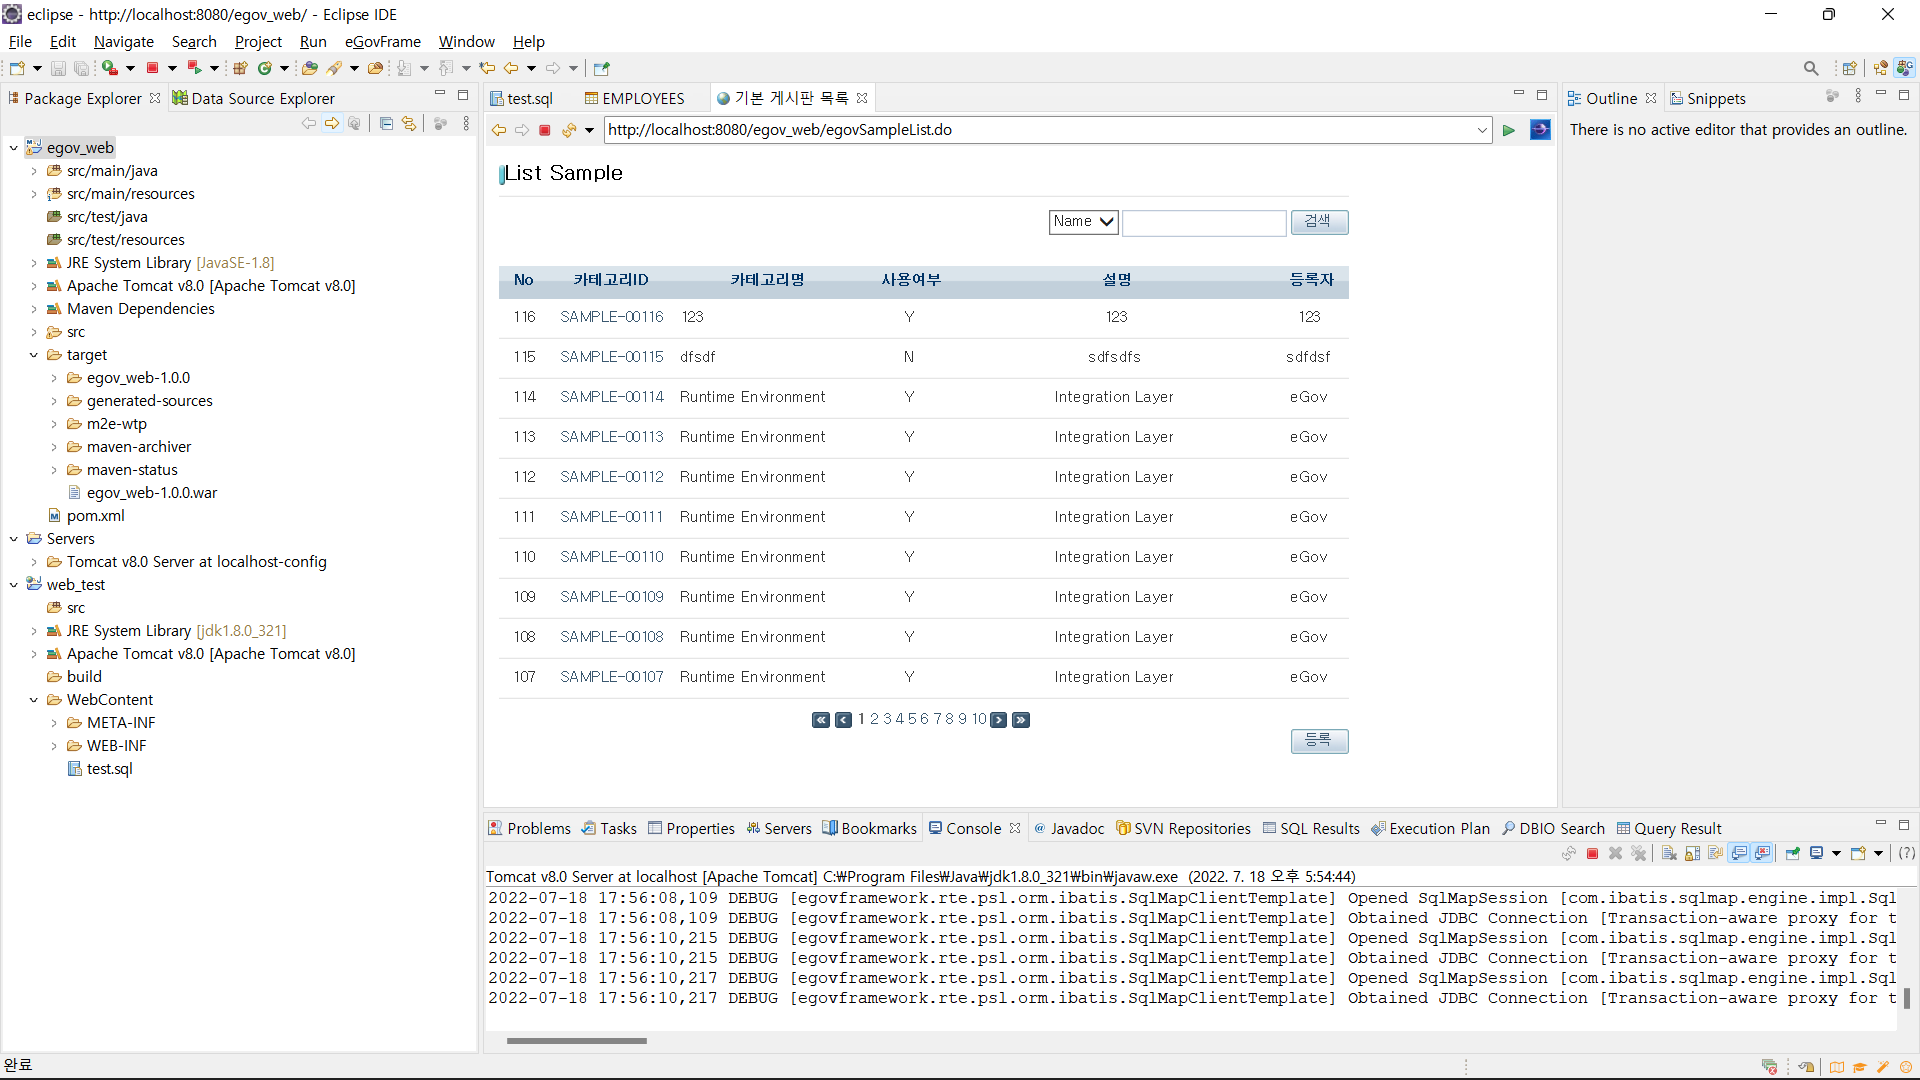Click the Last Edit Location arrow icon
1920x1080 pixels.
point(487,68)
